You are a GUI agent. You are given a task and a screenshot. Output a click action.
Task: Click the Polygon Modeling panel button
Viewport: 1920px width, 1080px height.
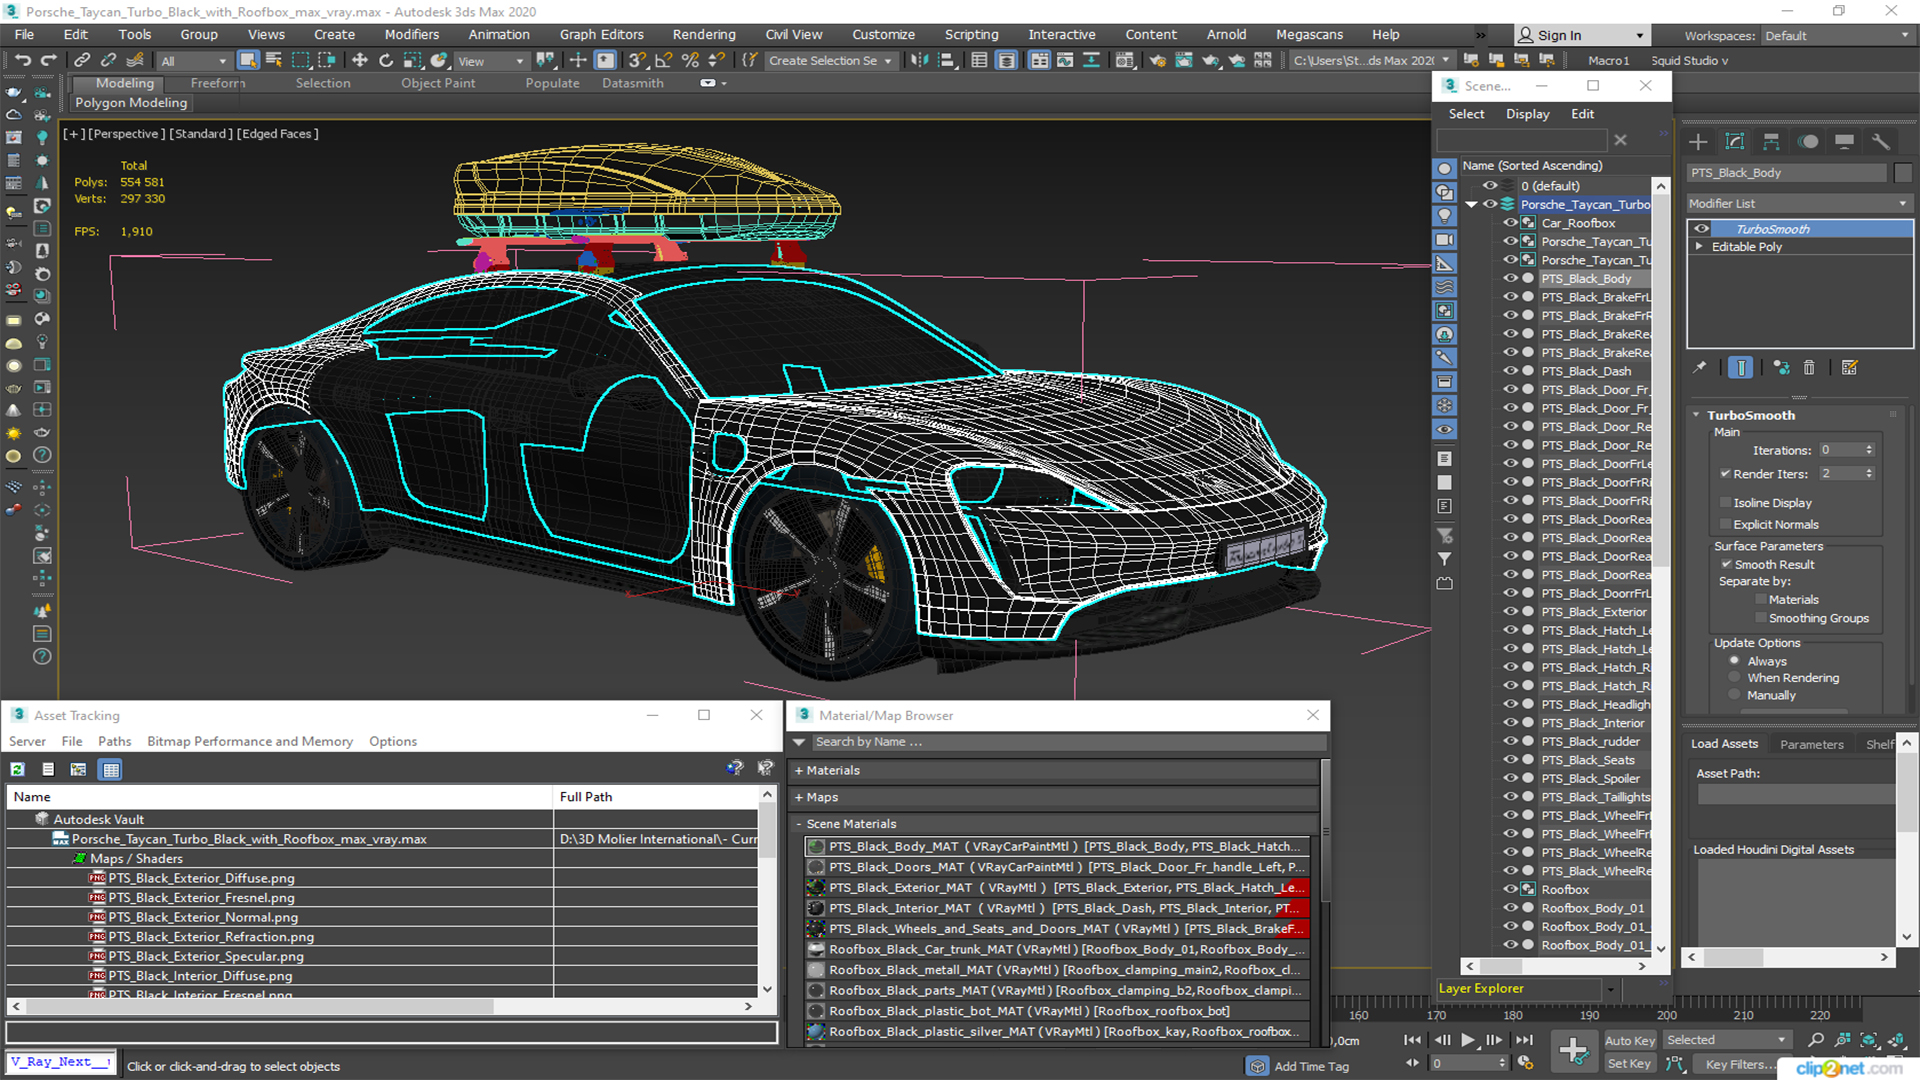(131, 102)
